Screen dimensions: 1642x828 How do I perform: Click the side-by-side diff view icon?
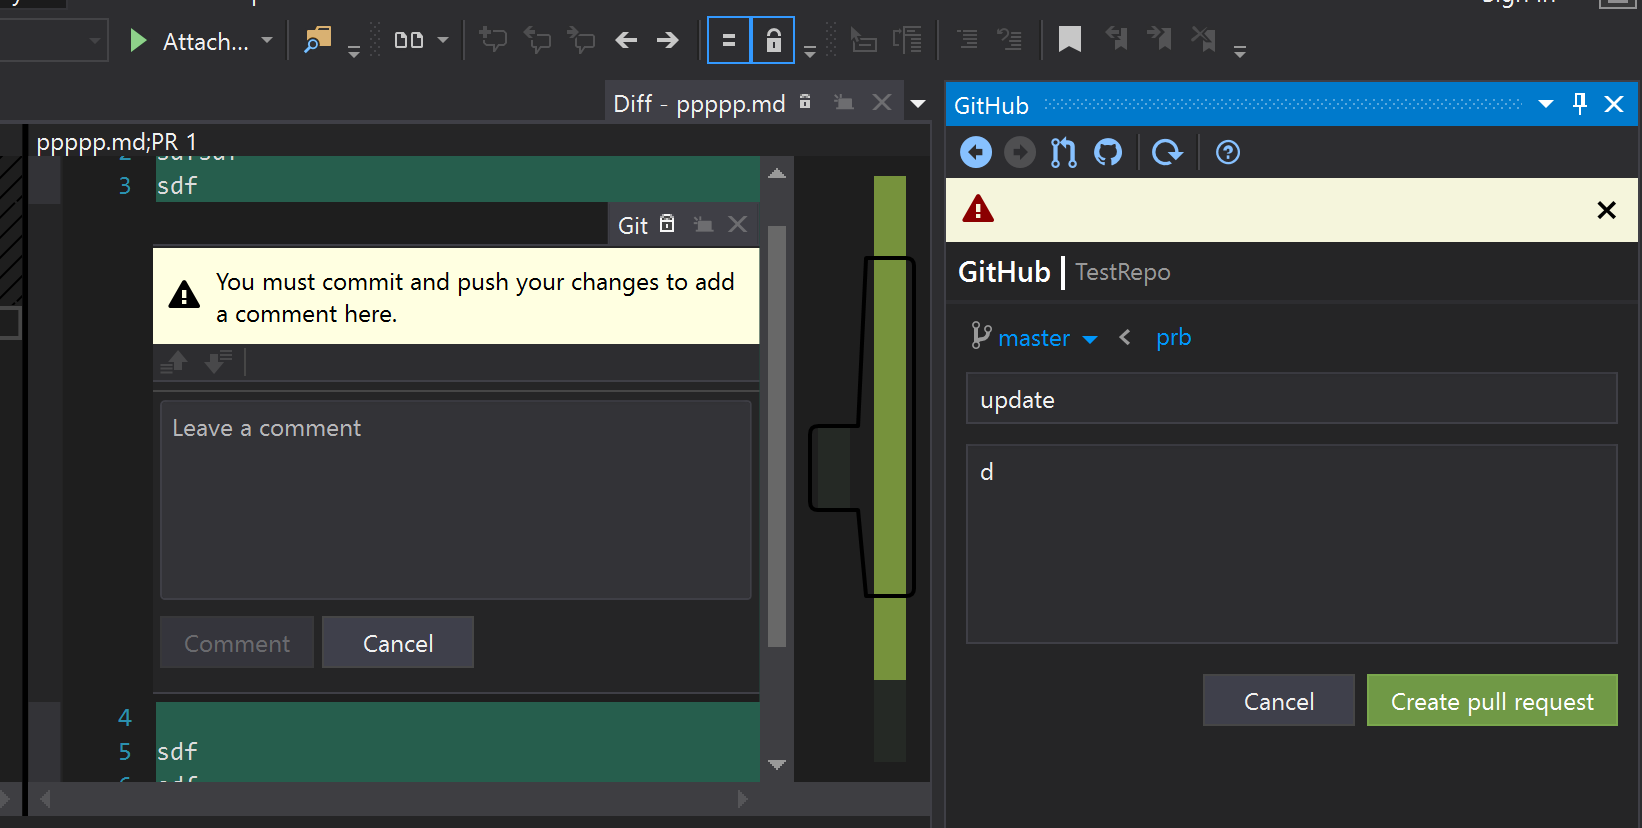[x=409, y=40]
